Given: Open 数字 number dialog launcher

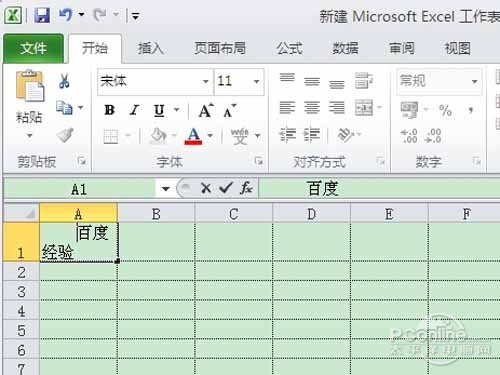Looking at the screenshot, I should [477, 161].
